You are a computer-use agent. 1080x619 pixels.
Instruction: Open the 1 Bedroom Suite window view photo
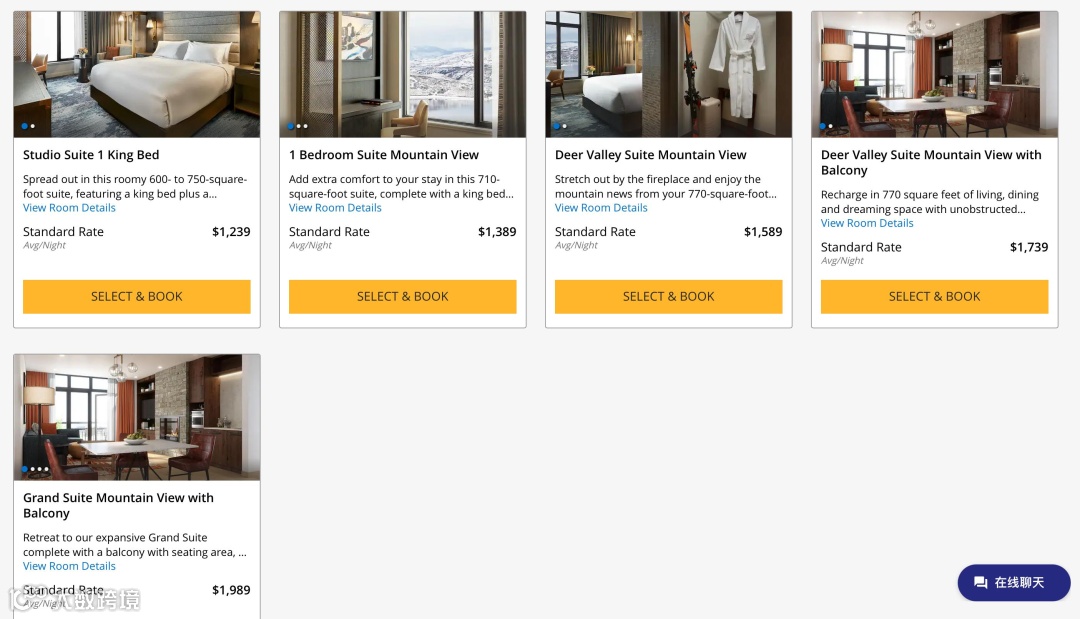[402, 74]
